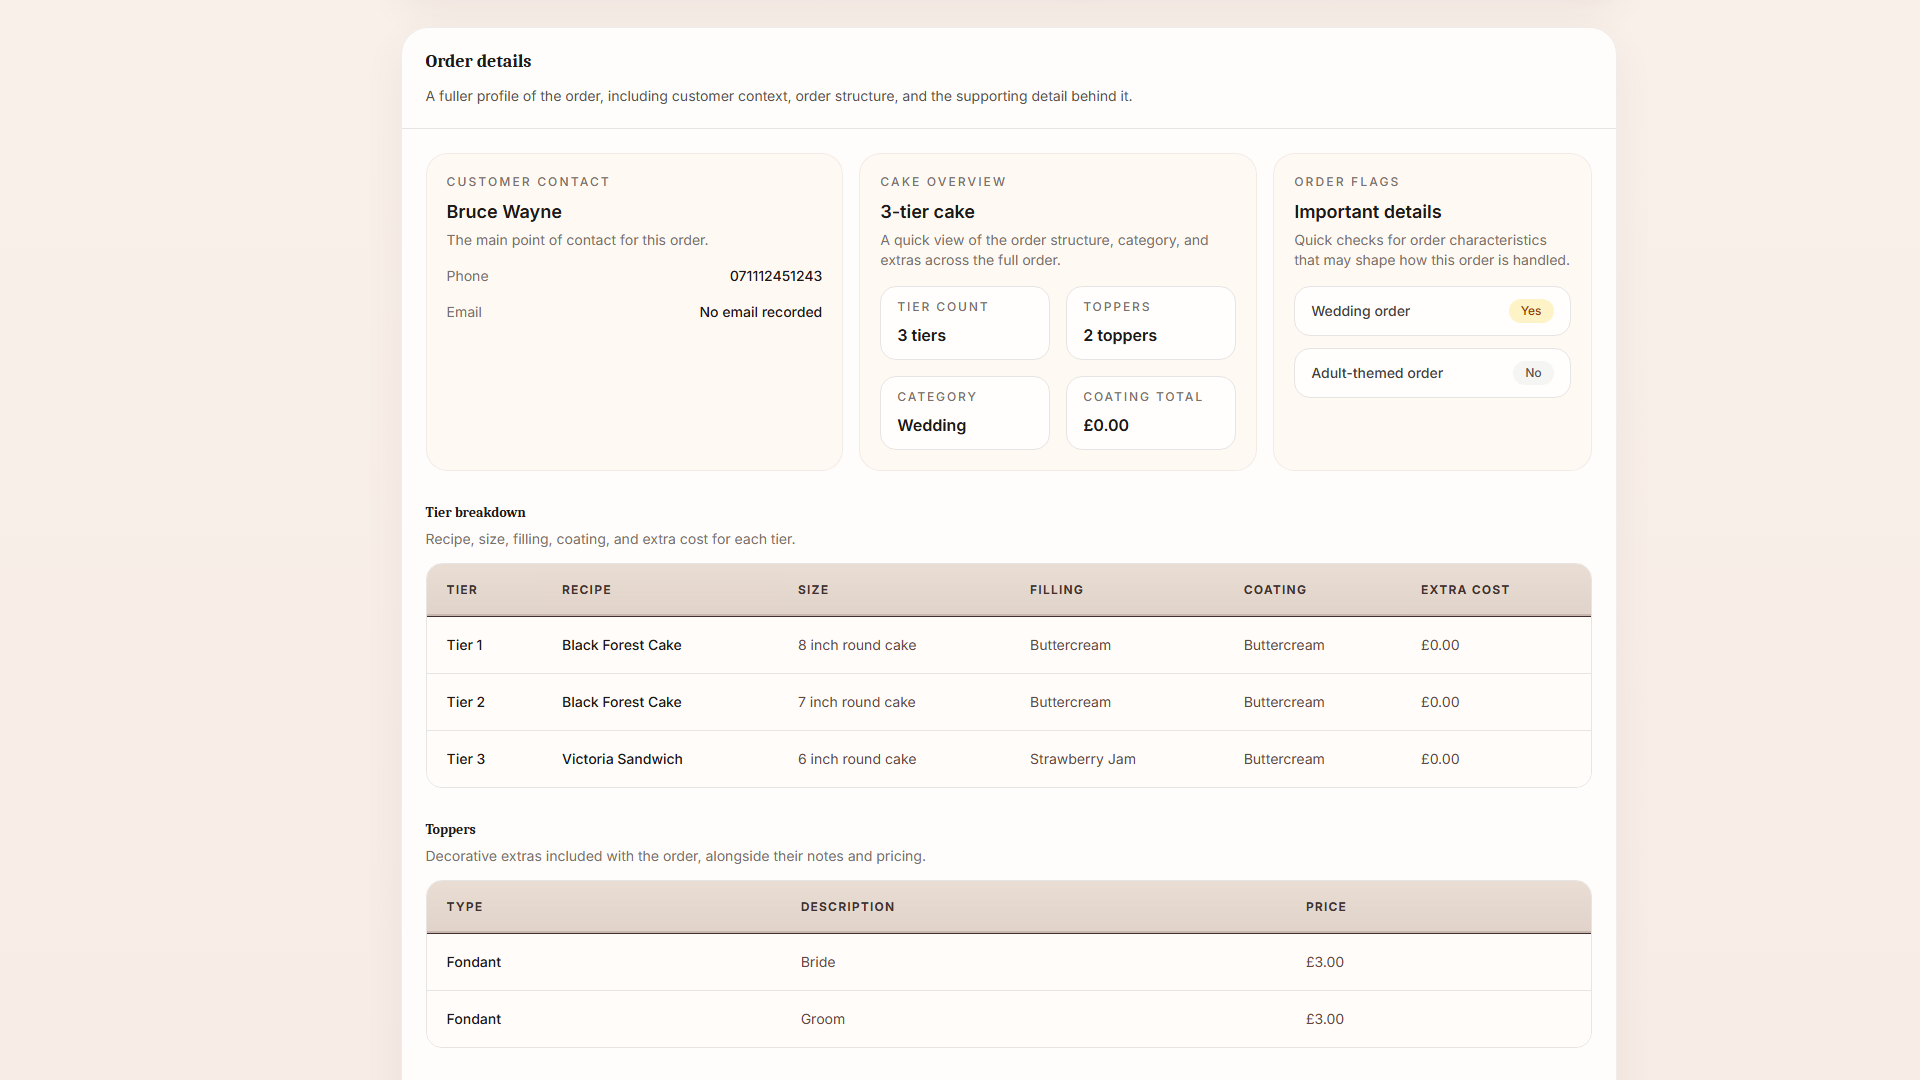Click Tier 2 recipe 'Black Forest Cake'
This screenshot has height=1080, width=1920.
[x=621, y=702]
